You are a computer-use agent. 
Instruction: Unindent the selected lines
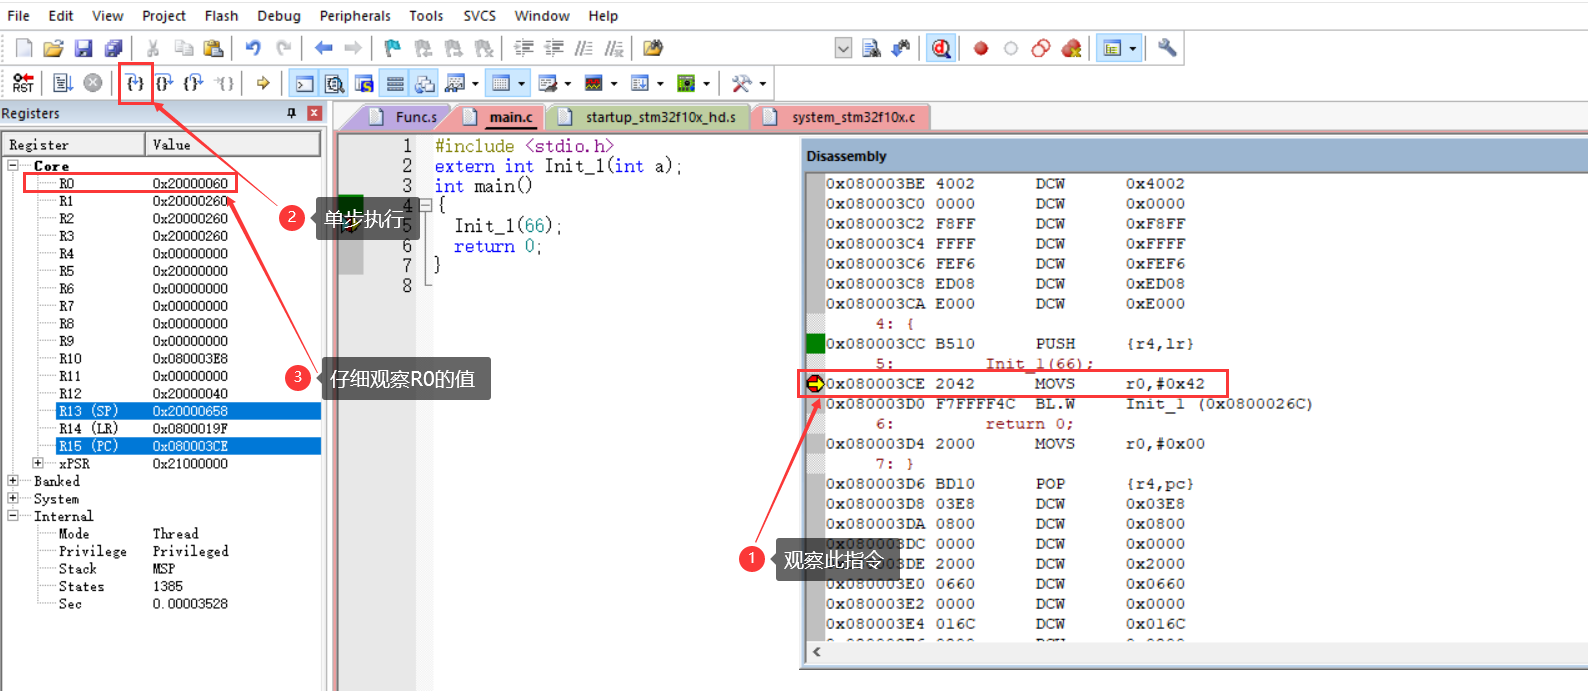coord(554,48)
